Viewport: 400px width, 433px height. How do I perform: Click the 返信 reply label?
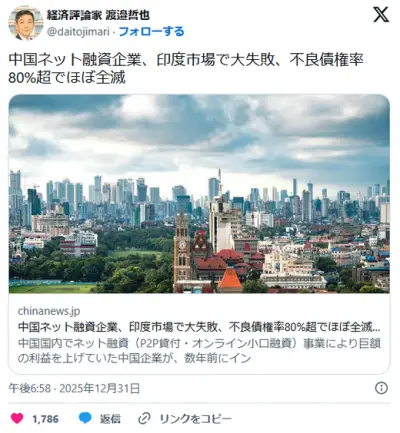110,419
